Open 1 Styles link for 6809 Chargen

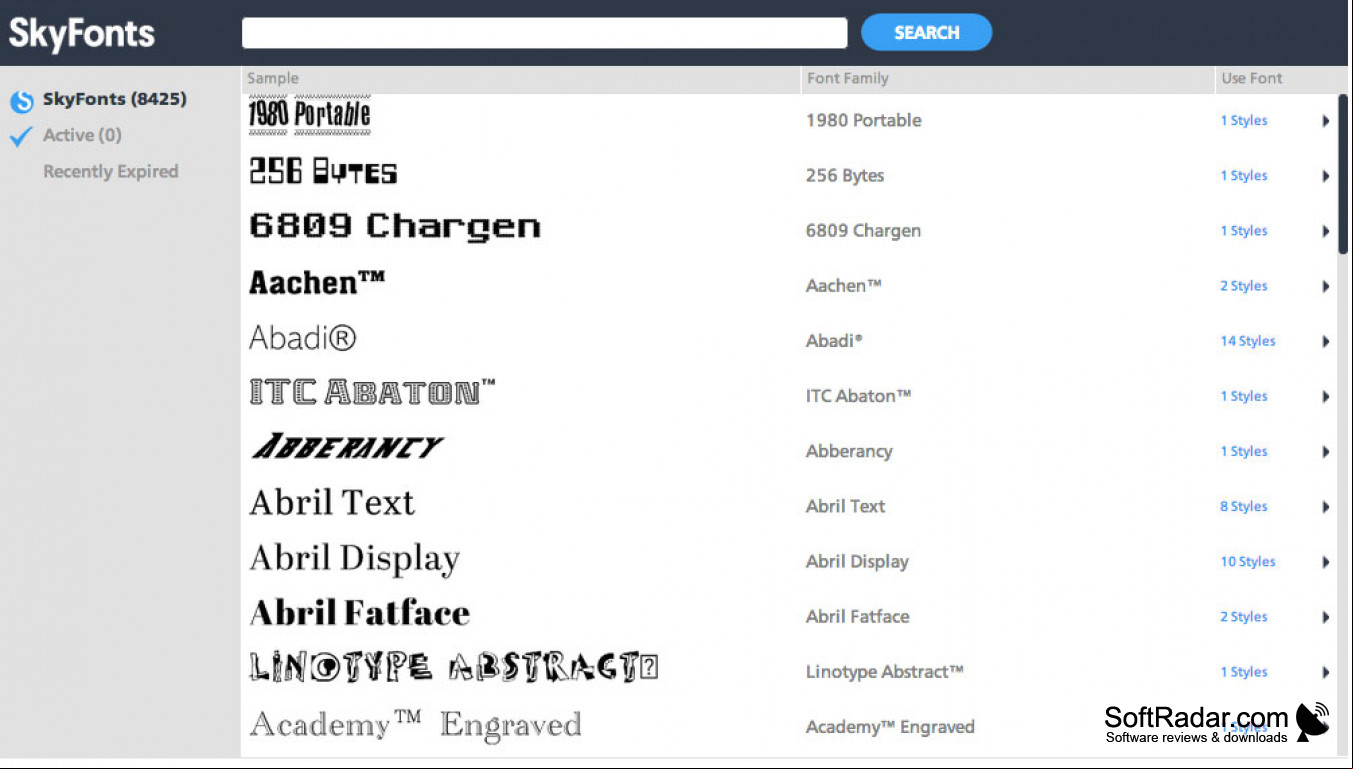click(1243, 230)
